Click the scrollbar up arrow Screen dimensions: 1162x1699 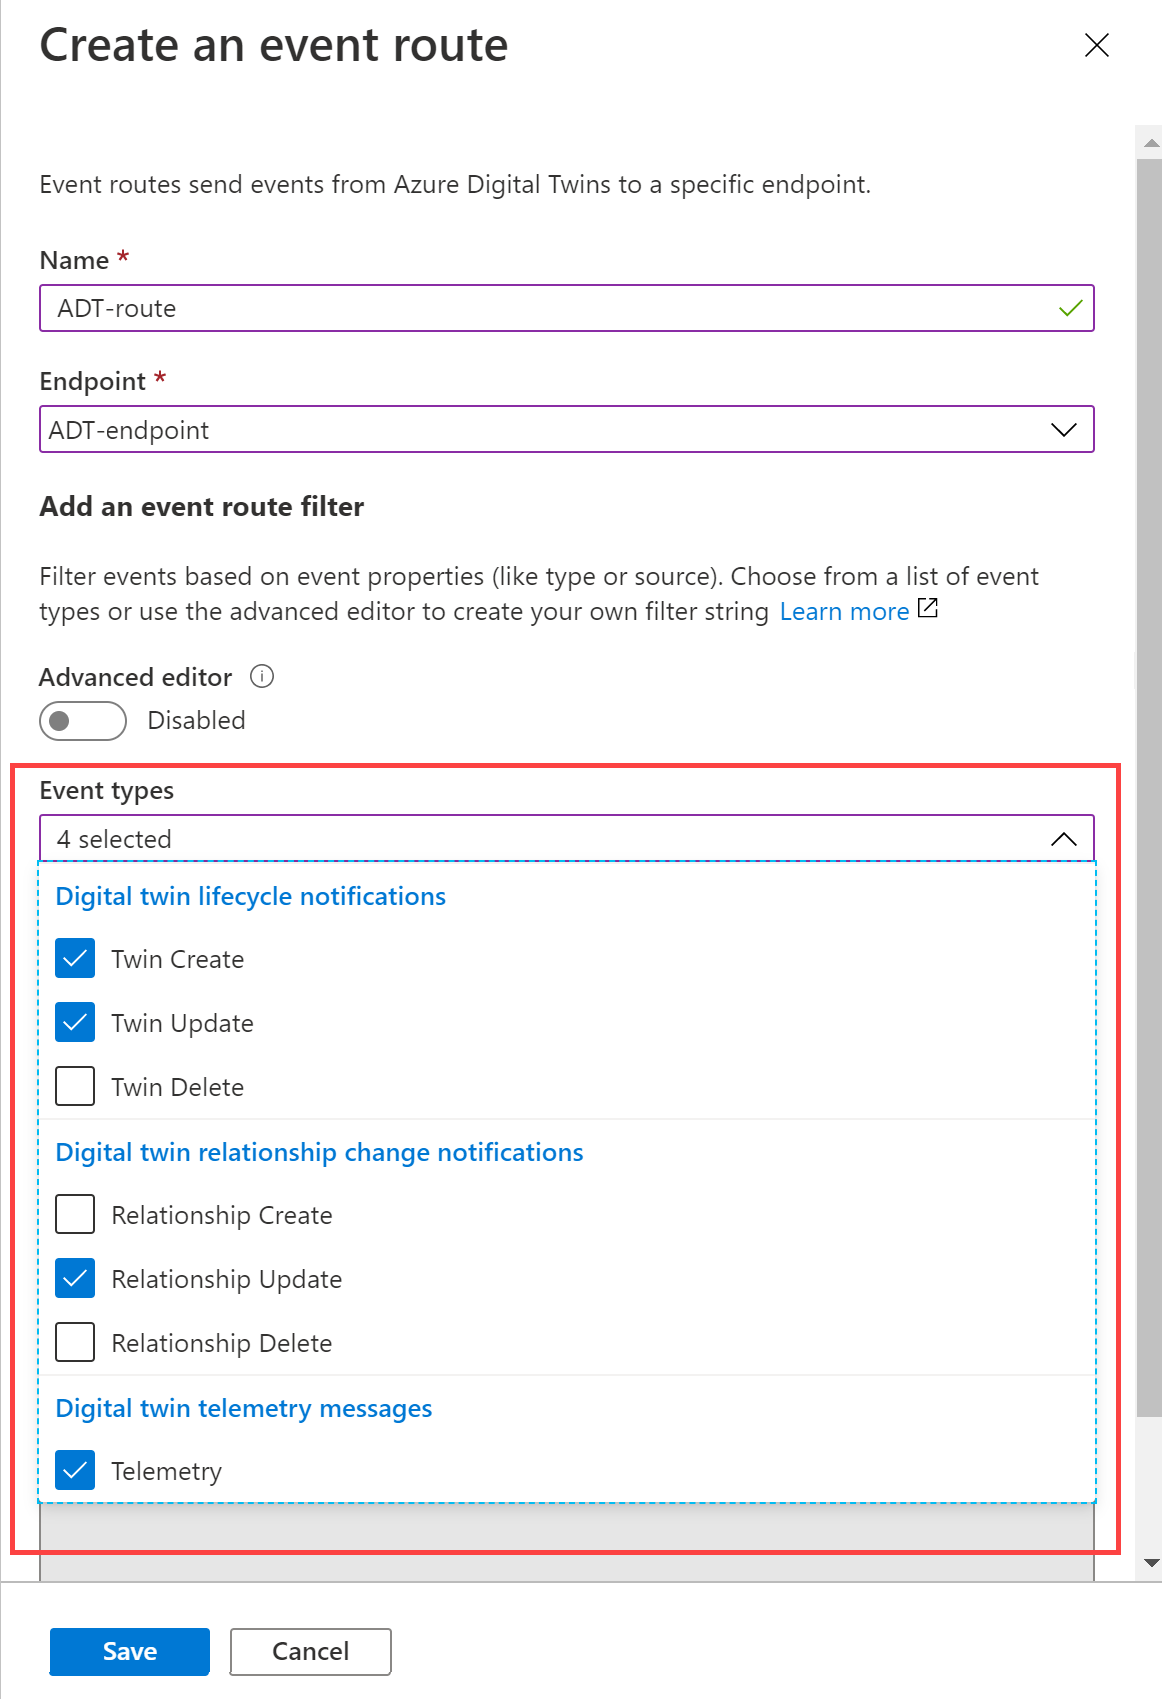point(1151,143)
